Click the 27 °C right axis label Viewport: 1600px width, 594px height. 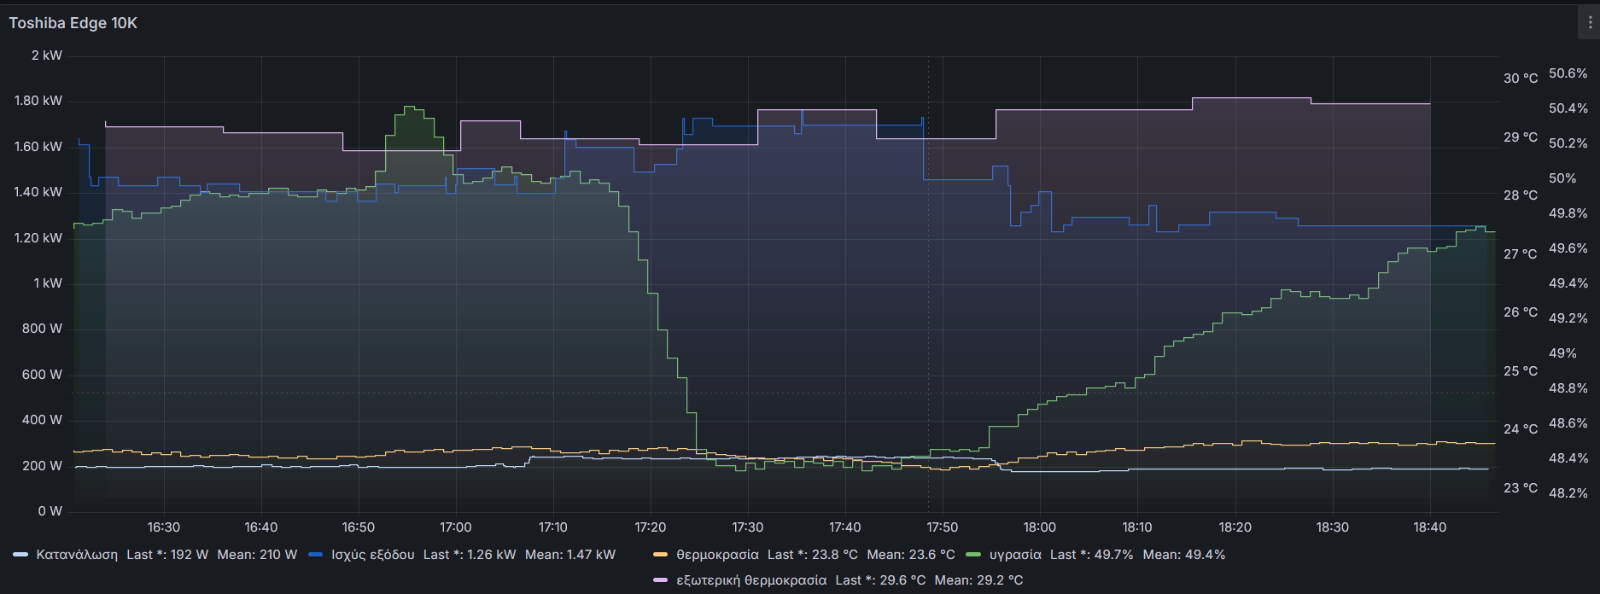tap(1520, 254)
